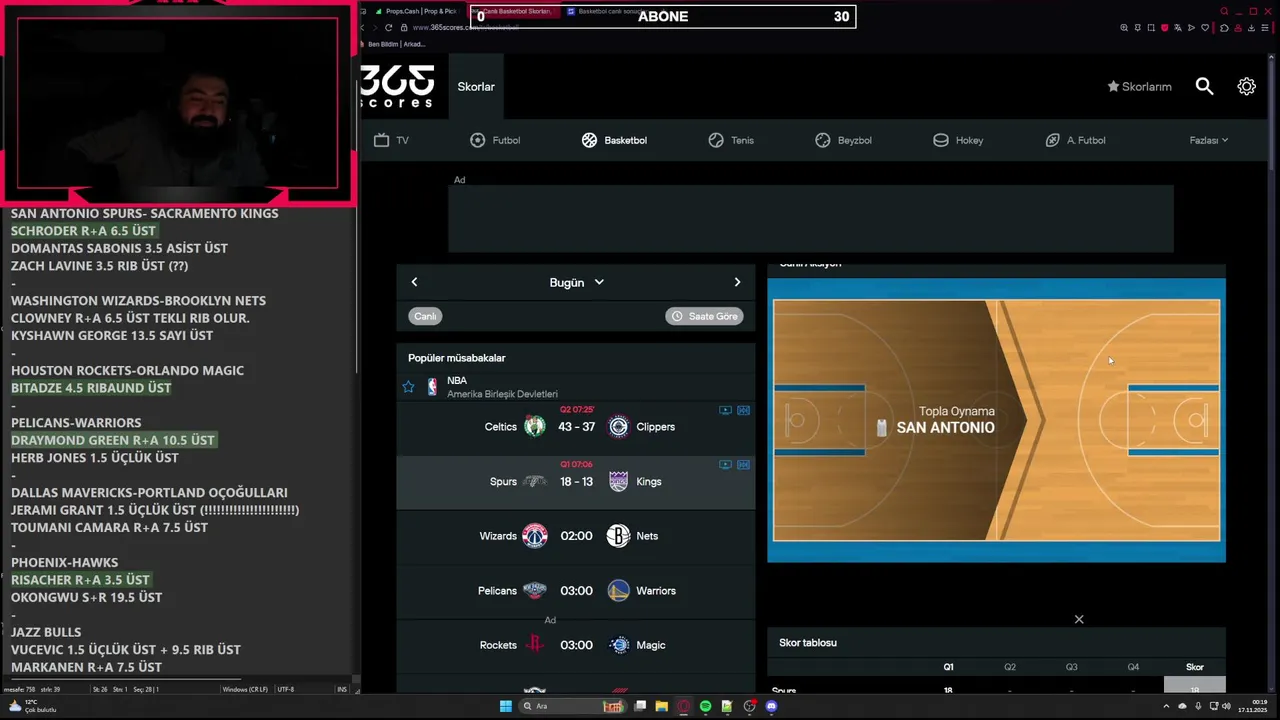
Task: Open the Pelicans vs Warriors match
Action: 576,591
